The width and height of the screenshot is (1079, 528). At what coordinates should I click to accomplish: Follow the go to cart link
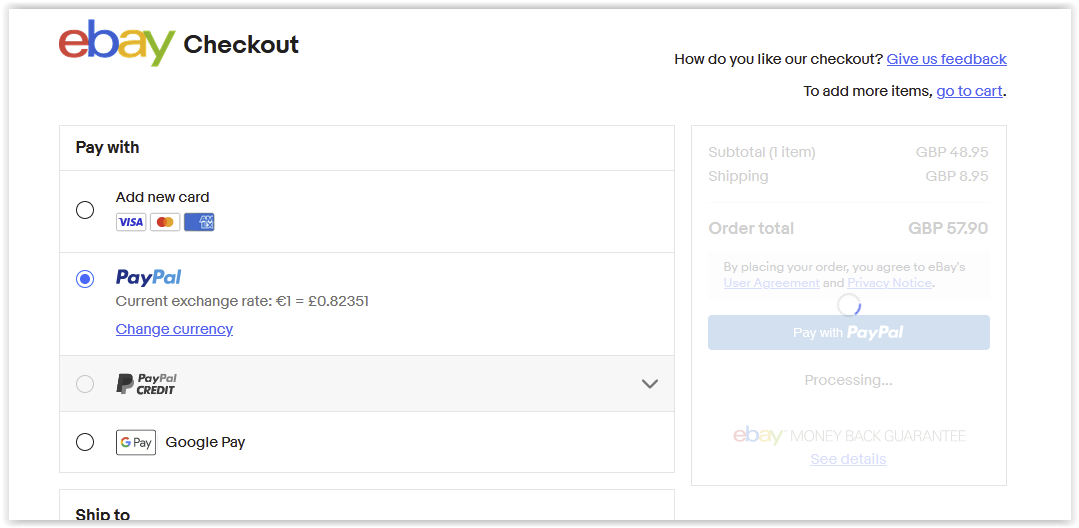coord(969,91)
